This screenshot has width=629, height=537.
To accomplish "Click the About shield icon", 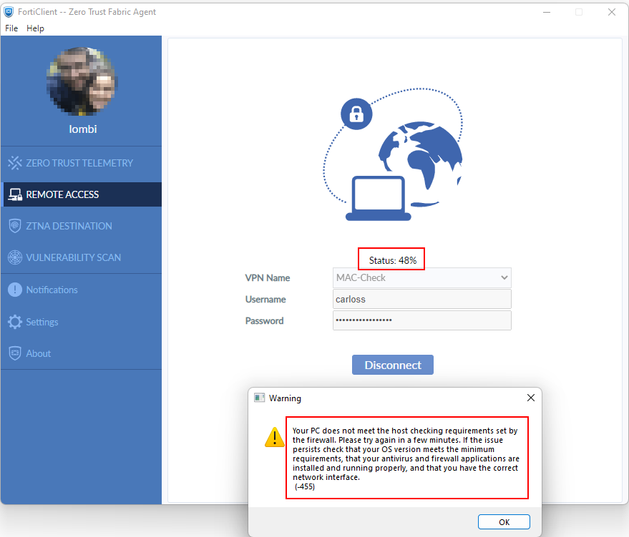I will coord(15,353).
